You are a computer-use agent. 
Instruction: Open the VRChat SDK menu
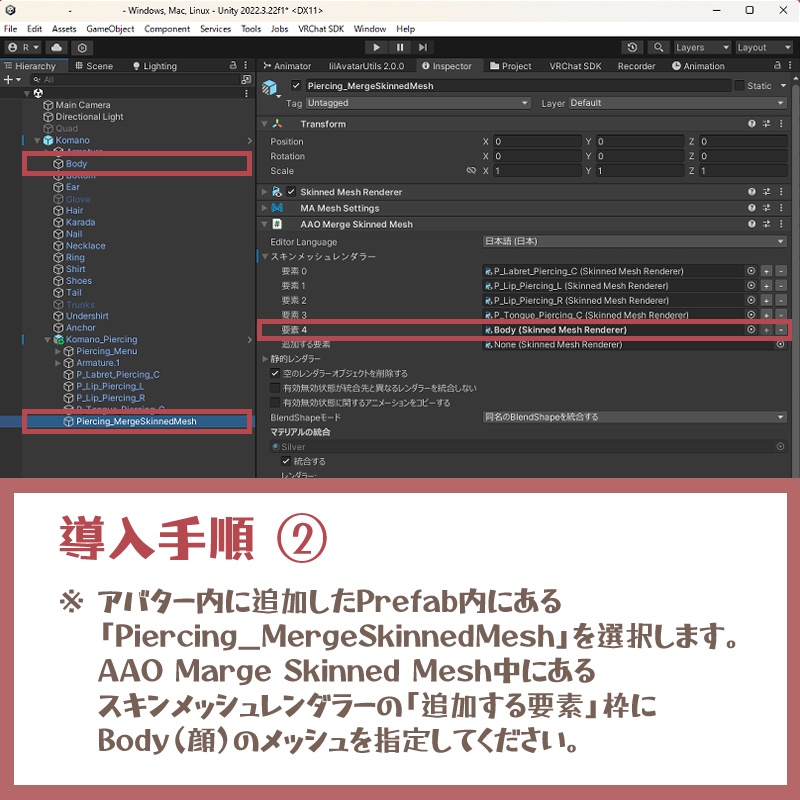[321, 29]
